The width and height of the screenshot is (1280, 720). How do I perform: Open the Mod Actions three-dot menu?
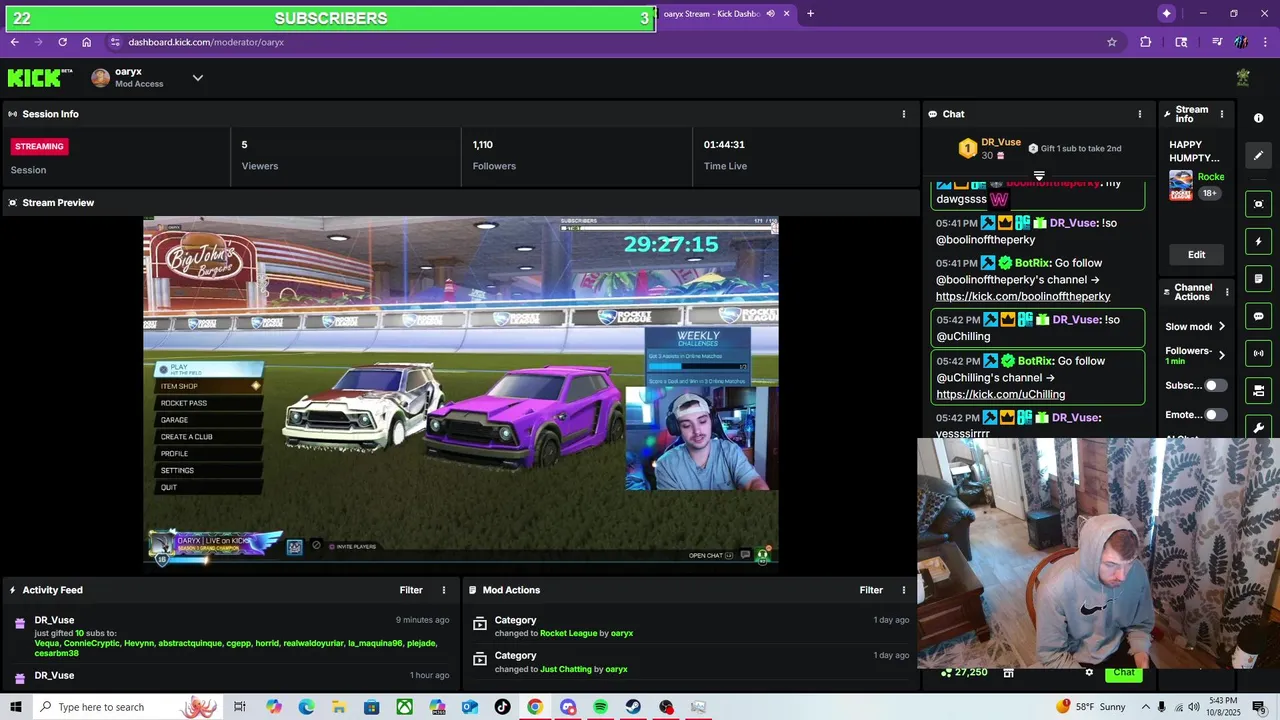point(904,590)
